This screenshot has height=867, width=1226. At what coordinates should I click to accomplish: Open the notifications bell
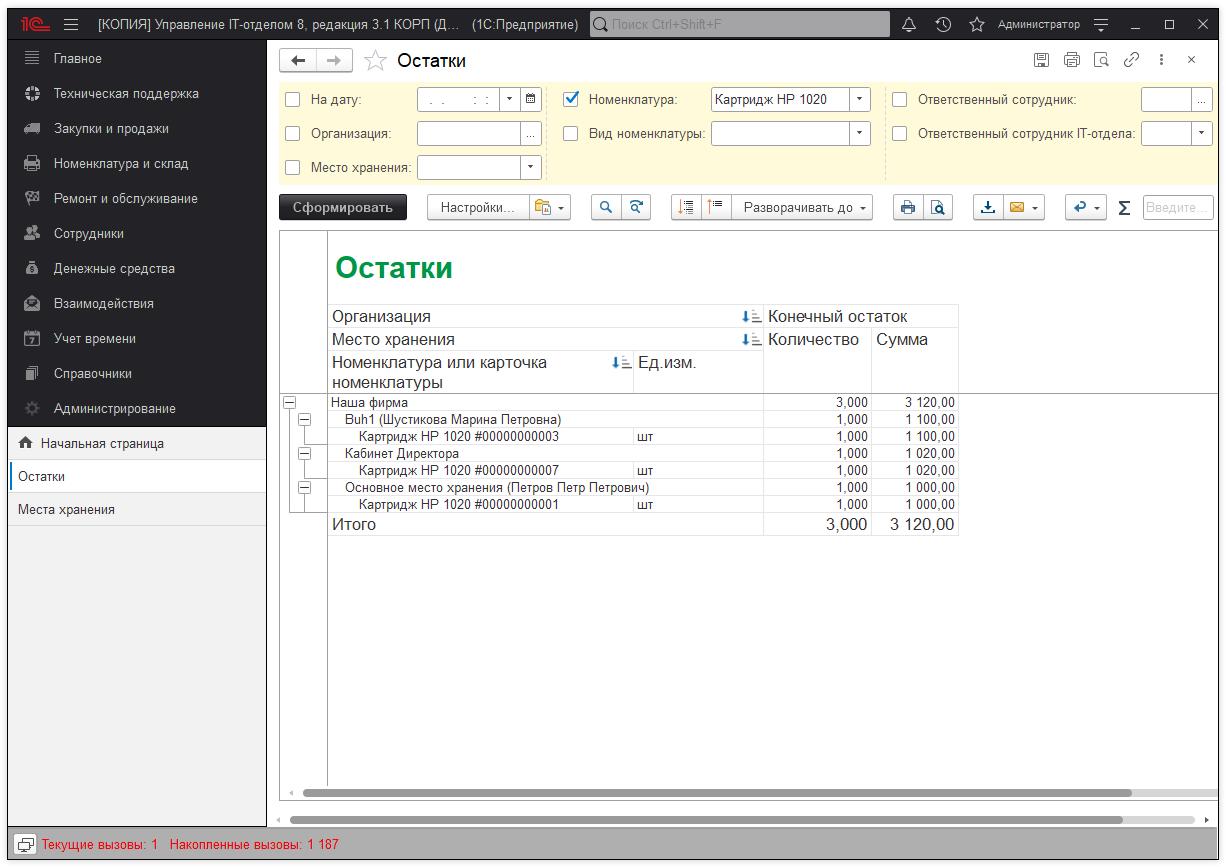point(909,24)
